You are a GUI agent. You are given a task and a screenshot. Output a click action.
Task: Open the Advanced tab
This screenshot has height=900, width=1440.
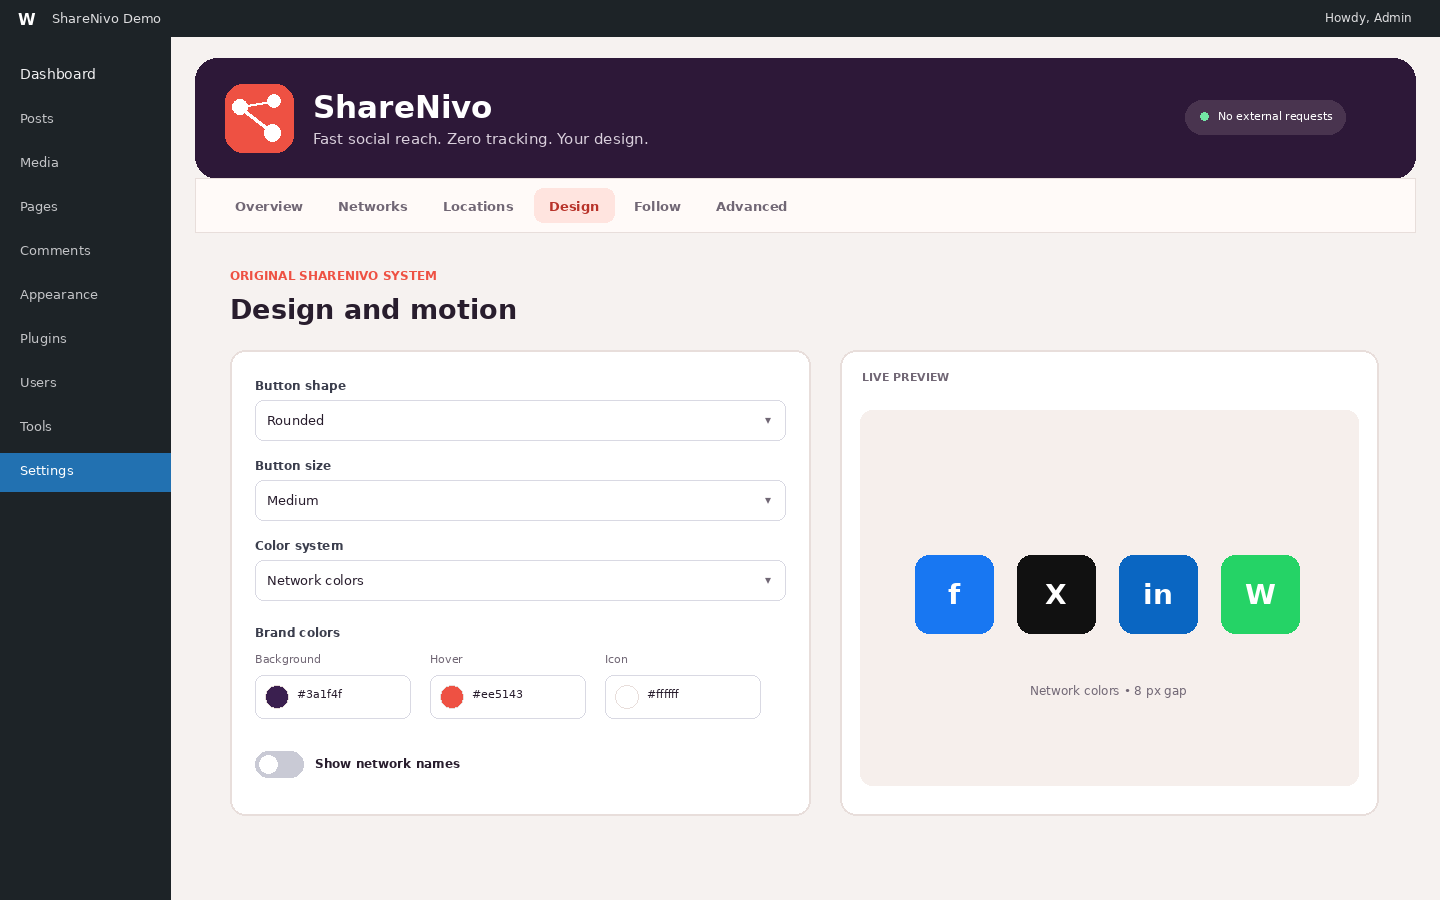click(751, 206)
